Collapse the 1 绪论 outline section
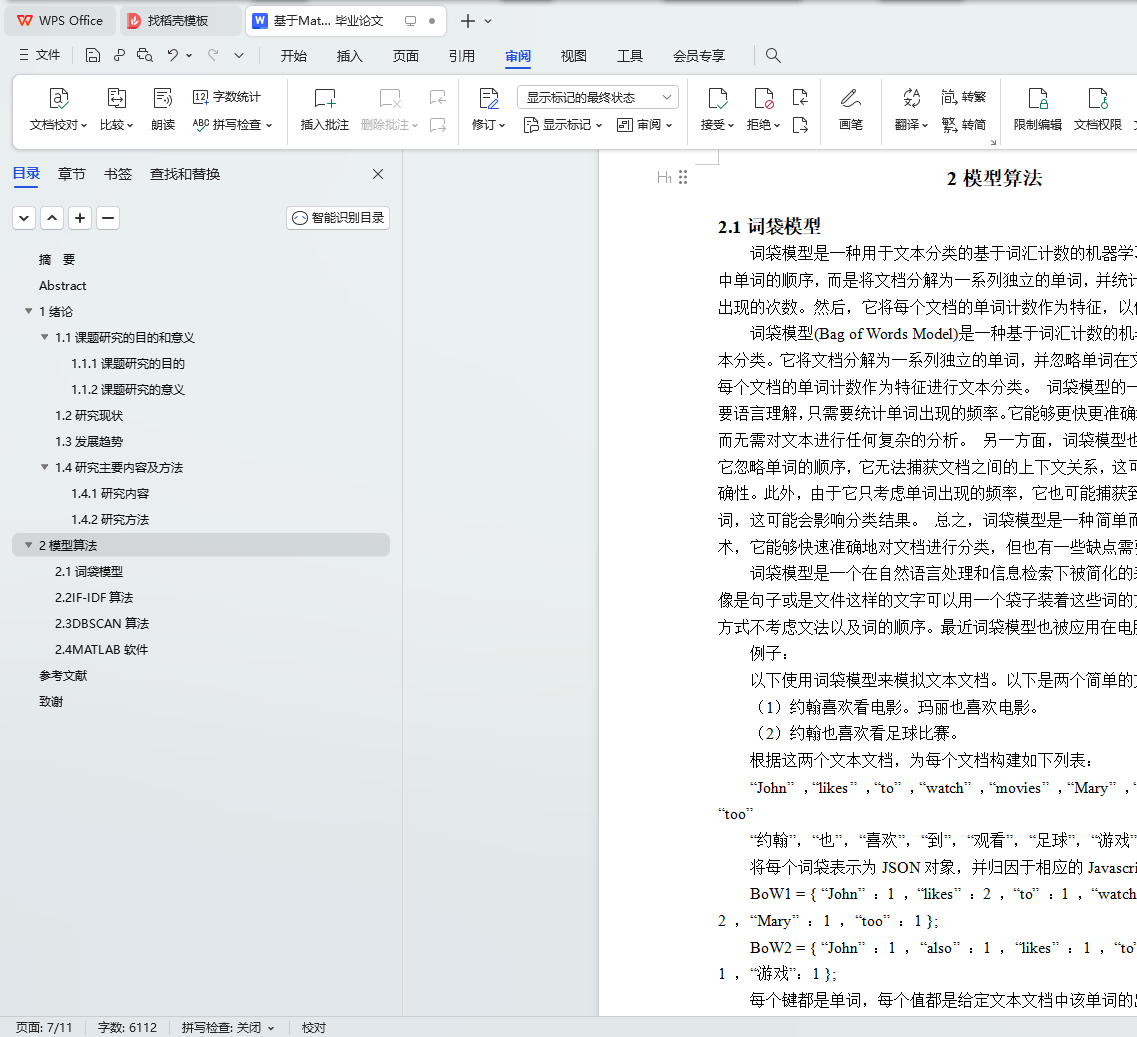The image size is (1137, 1037). [x=28, y=312]
